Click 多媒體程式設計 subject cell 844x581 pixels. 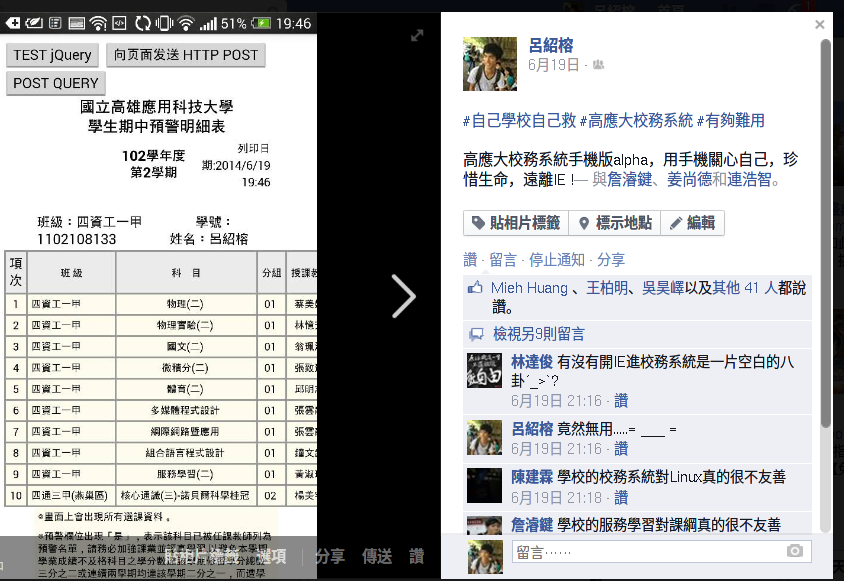[x=186, y=410]
